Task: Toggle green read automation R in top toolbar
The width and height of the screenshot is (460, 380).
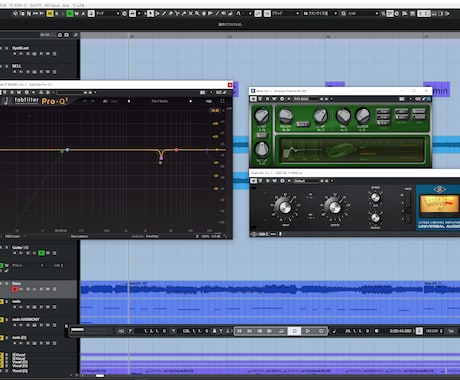Action: click(x=70, y=14)
